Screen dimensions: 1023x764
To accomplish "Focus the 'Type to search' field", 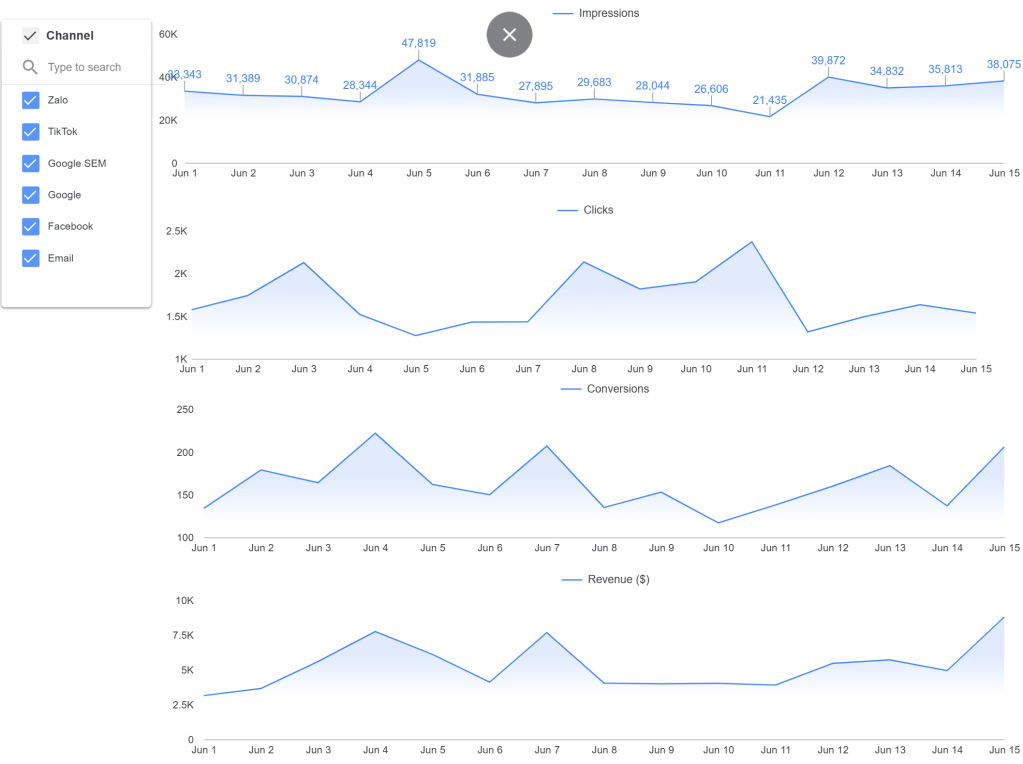I will [x=90, y=68].
